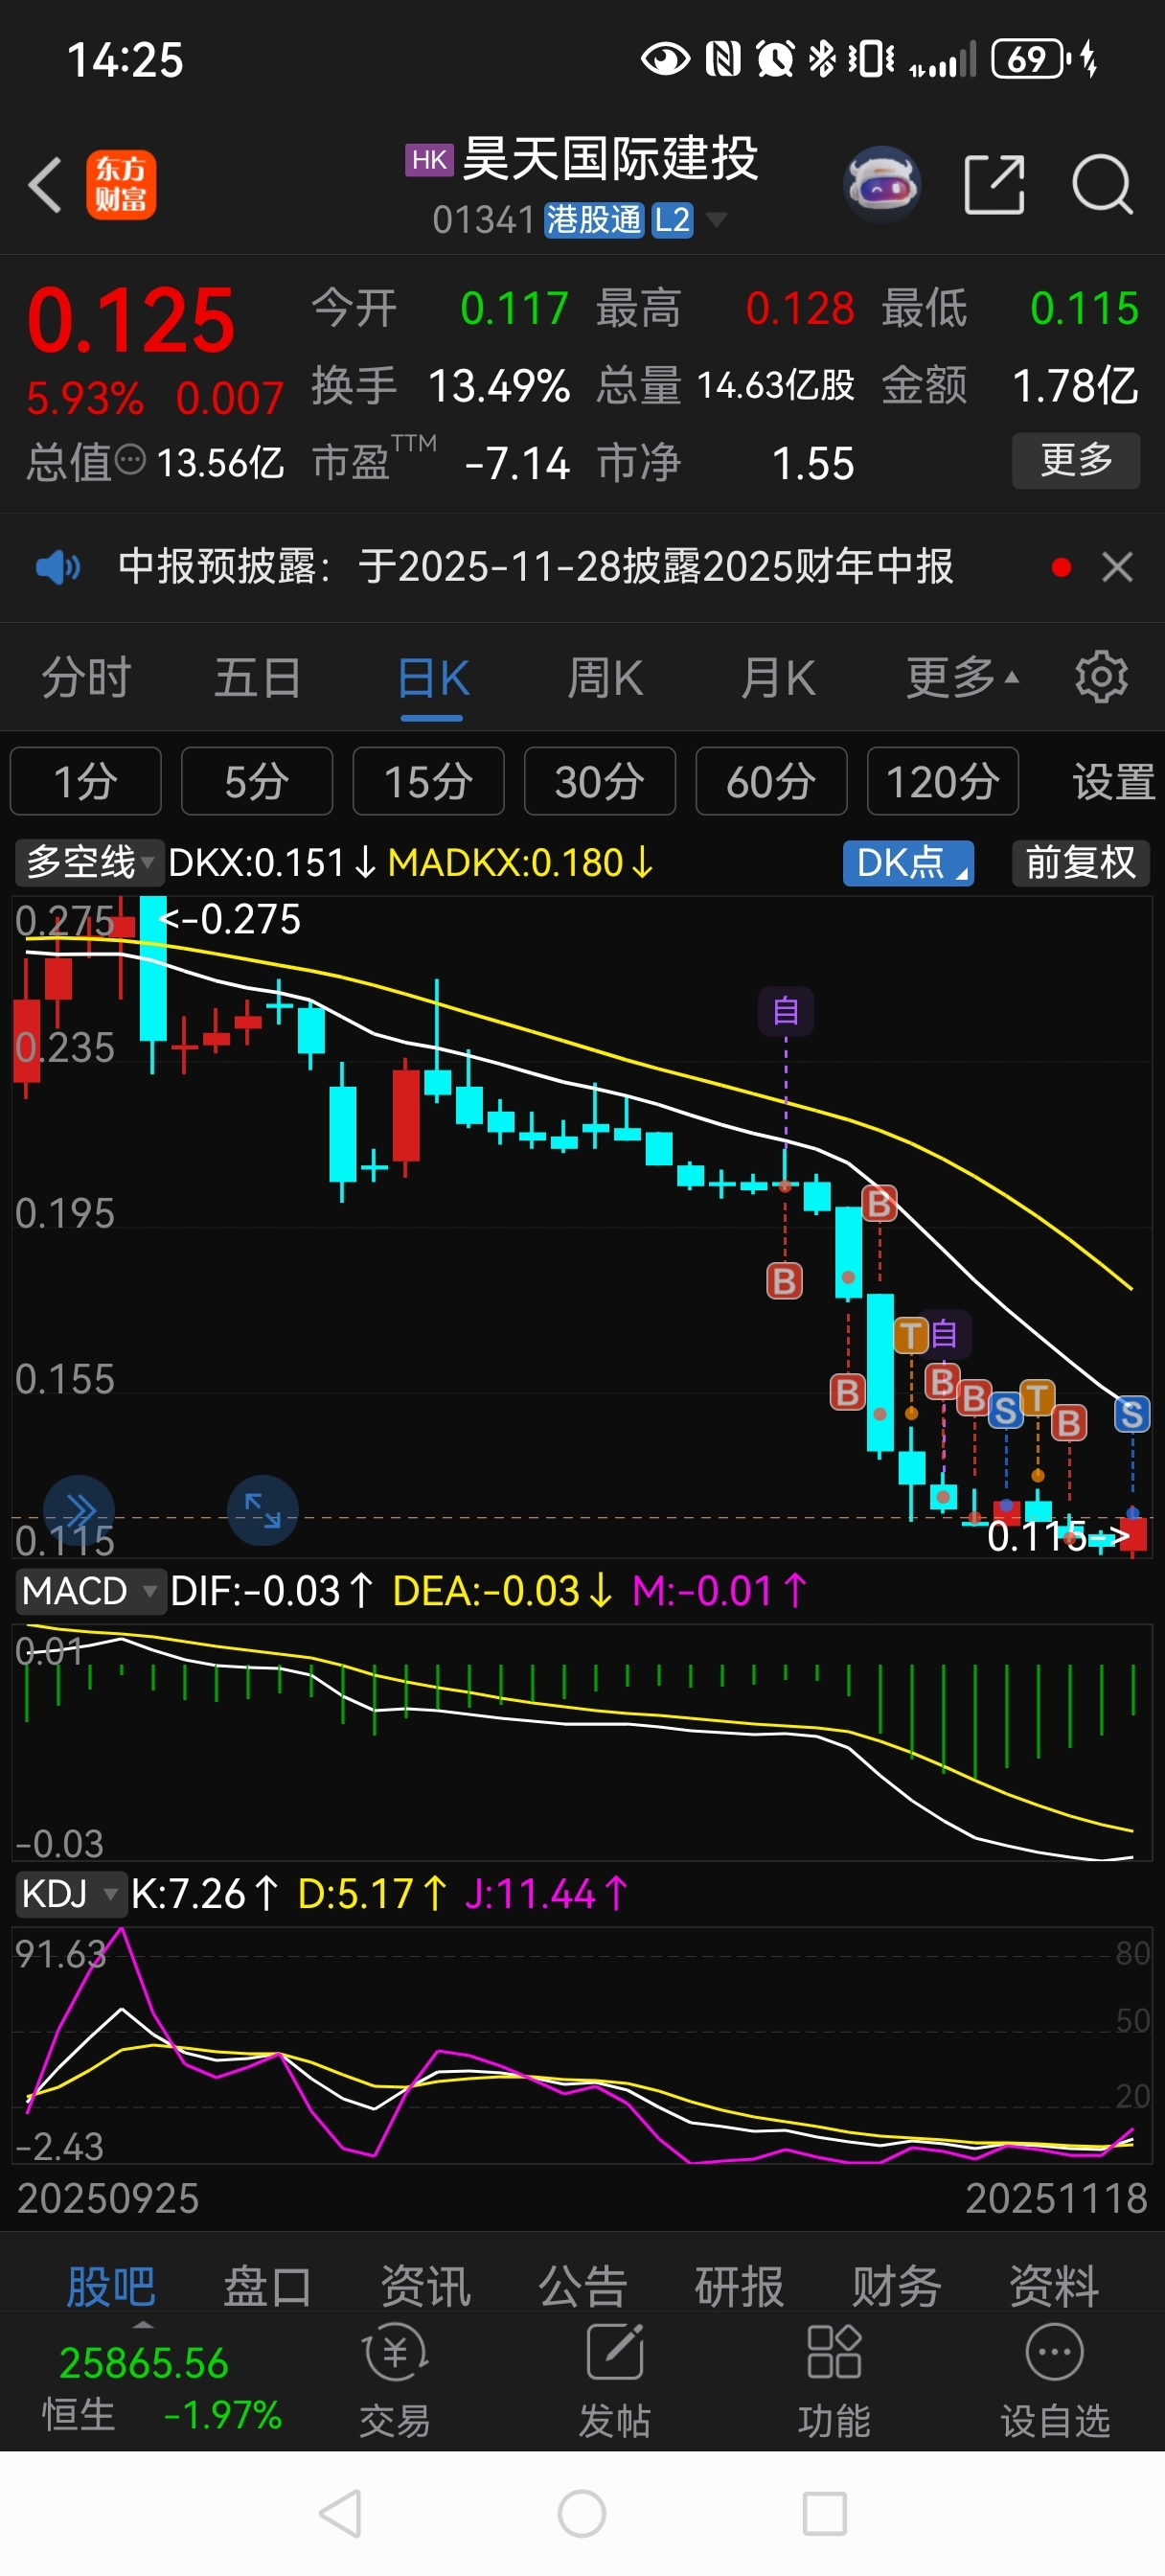This screenshot has width=1165, height=2576.
Task: Open the 公告 tab
Action: (x=582, y=2286)
